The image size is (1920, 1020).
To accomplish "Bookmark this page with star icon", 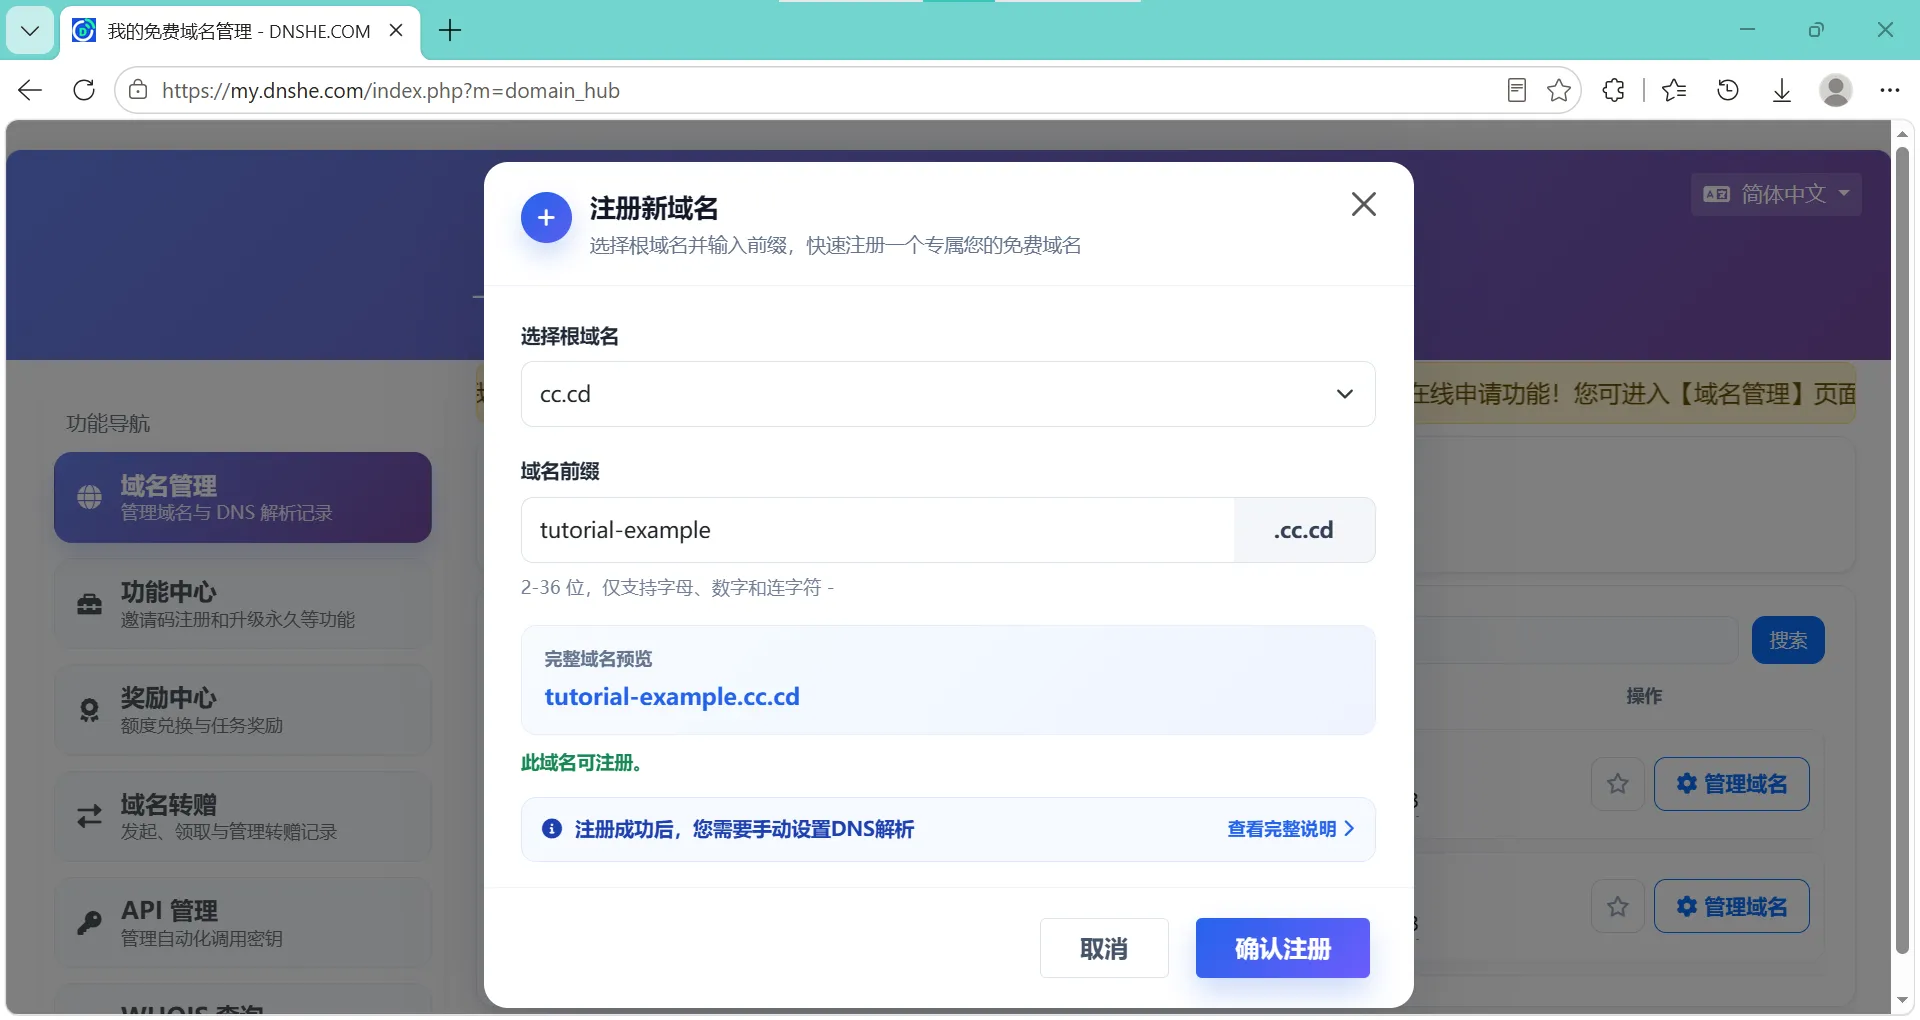I will (x=1559, y=90).
